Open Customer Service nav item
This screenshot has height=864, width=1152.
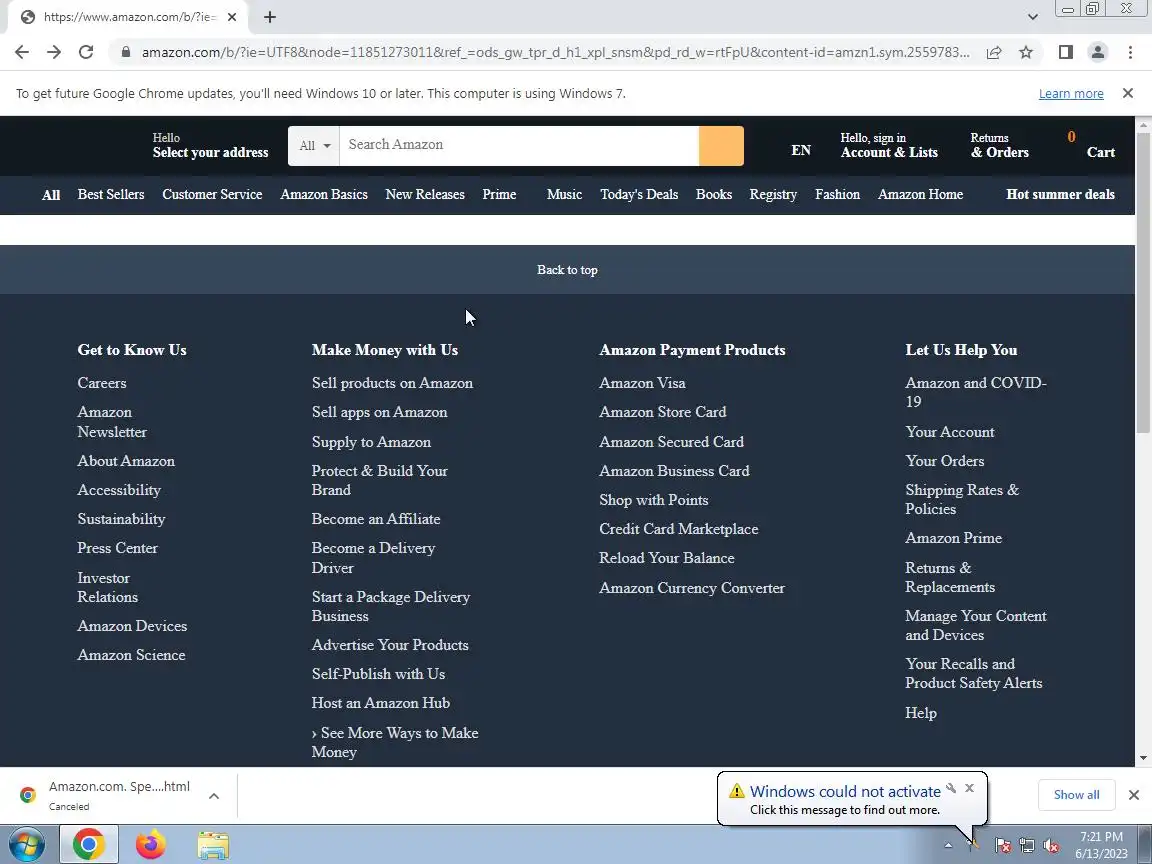212,194
